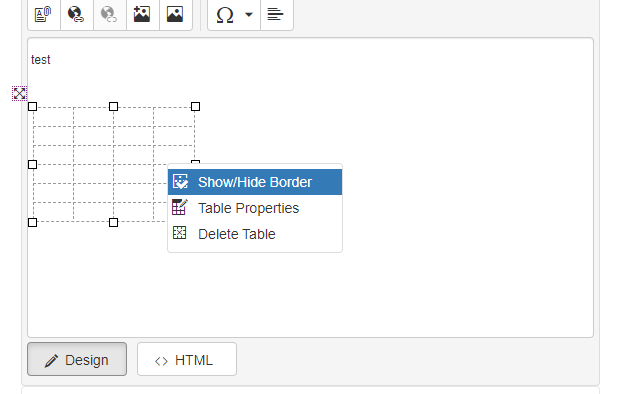The height and width of the screenshot is (394, 632).
Task: Switch to Design mode
Action: [x=77, y=359]
